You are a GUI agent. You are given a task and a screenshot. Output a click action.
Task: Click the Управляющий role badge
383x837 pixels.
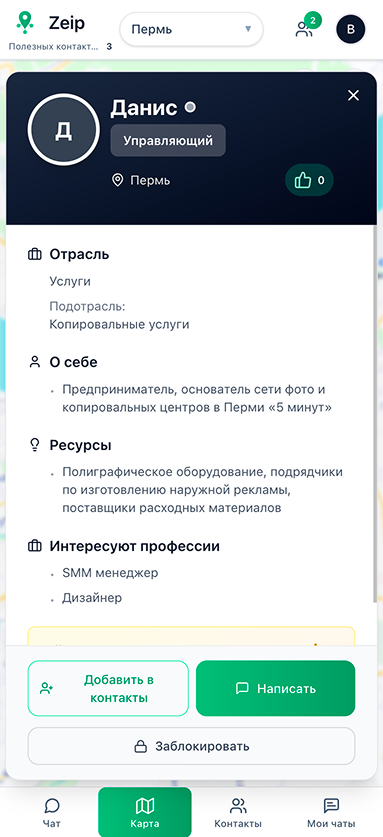point(168,141)
